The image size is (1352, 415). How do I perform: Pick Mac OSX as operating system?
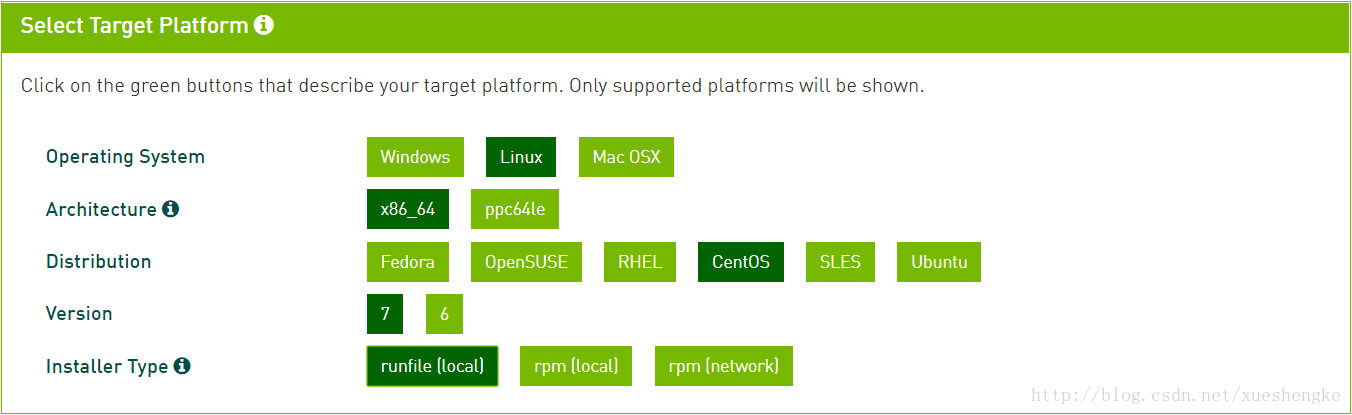[626, 157]
